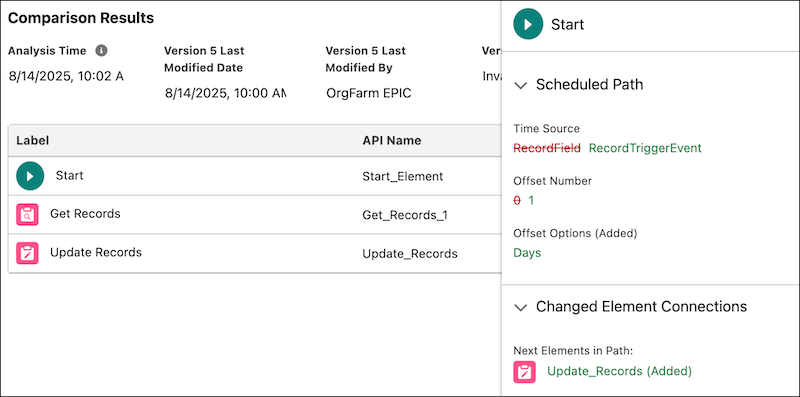Click the Get_Records_1 API name cell
The image size is (800, 397).
pyautogui.click(x=405, y=215)
